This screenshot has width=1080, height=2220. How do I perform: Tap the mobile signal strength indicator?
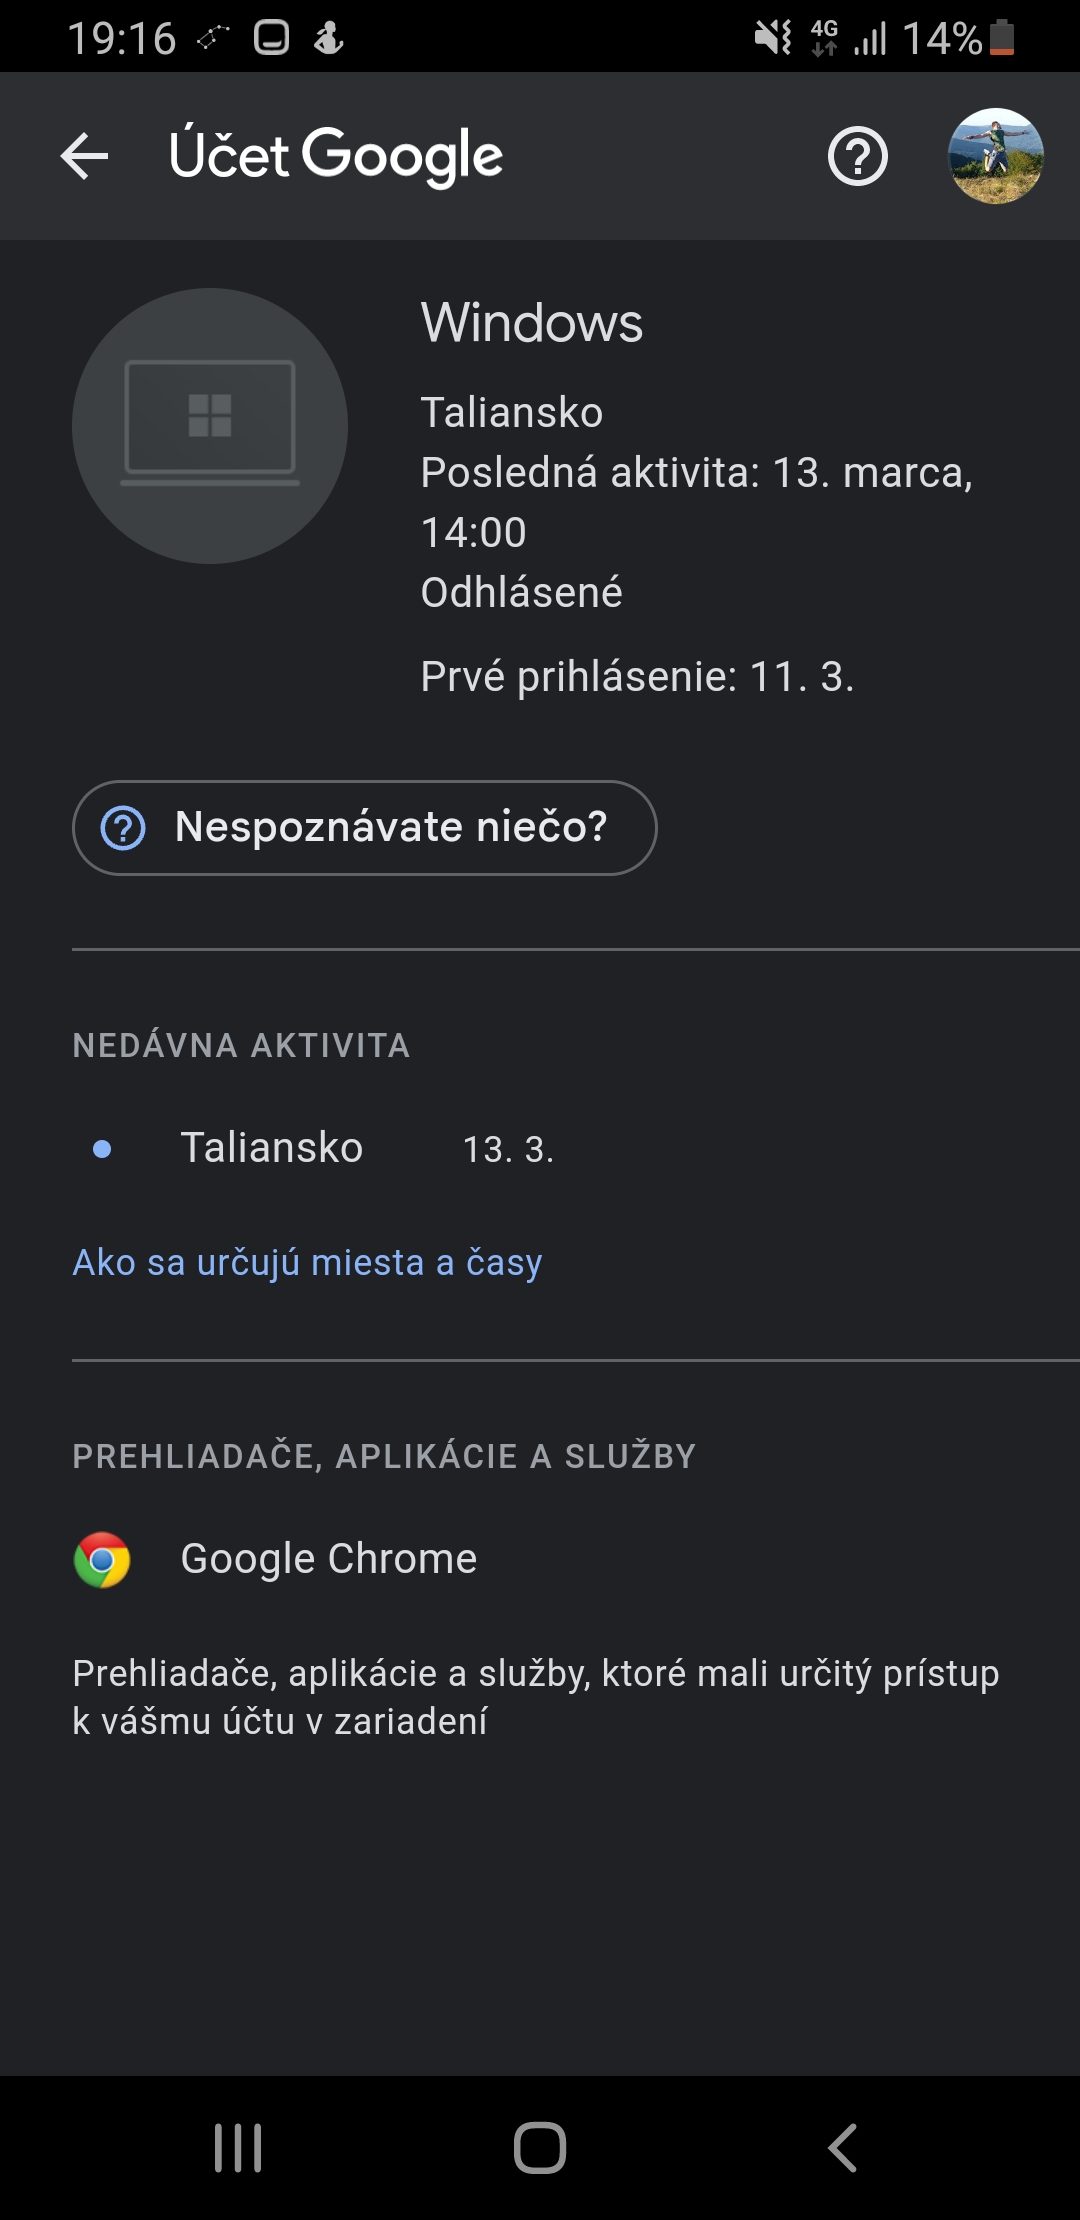[870, 39]
